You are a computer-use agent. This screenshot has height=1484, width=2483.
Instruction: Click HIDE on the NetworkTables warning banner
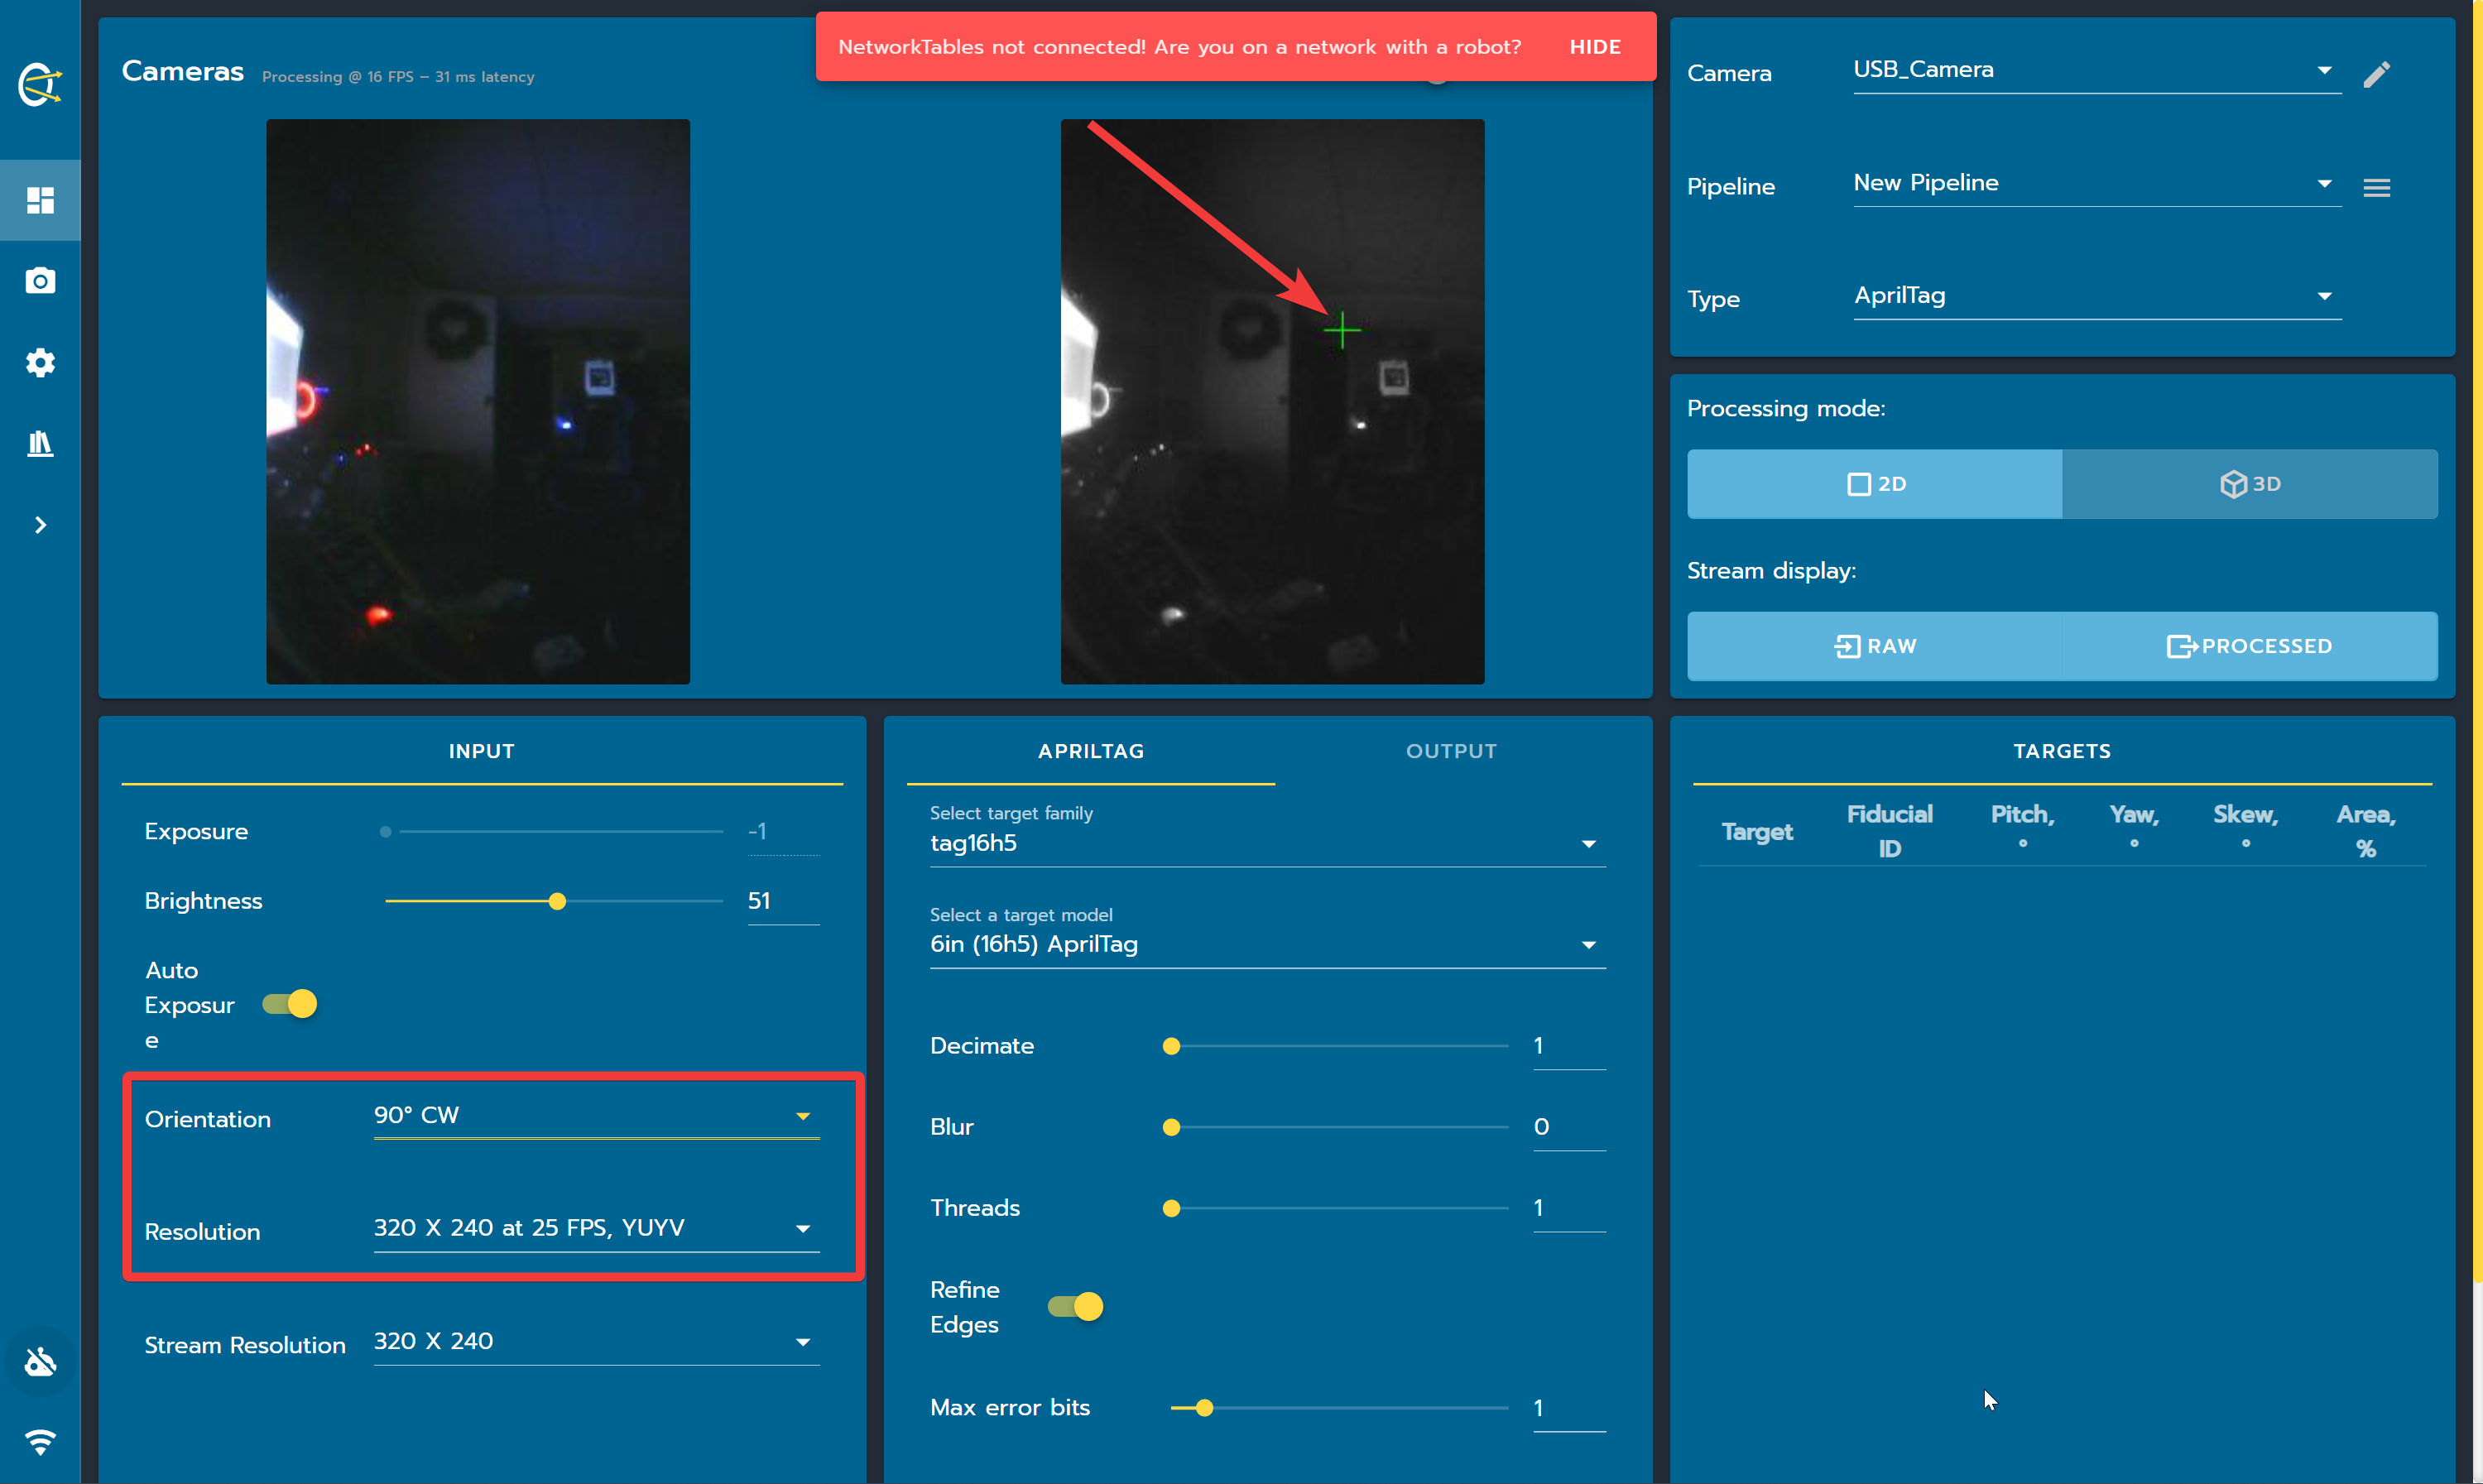pos(1595,46)
